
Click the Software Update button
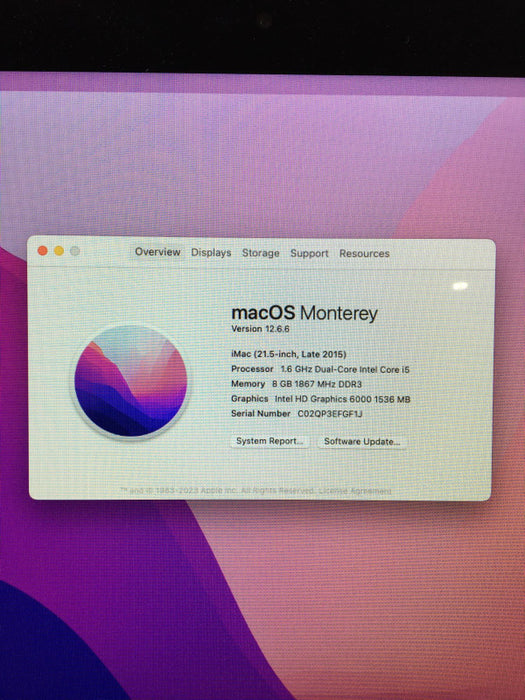tap(362, 442)
